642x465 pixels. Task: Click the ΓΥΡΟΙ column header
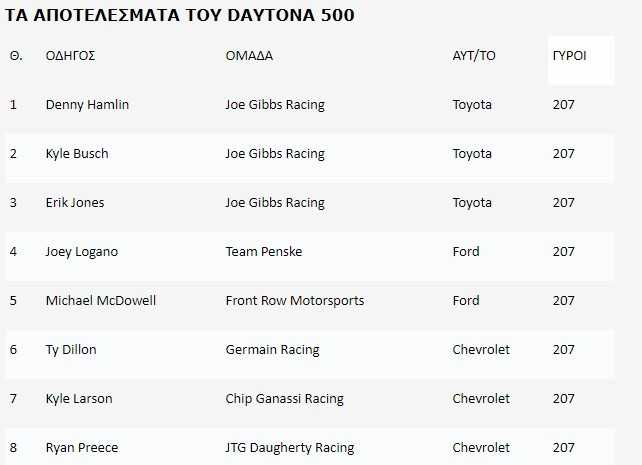click(x=569, y=55)
